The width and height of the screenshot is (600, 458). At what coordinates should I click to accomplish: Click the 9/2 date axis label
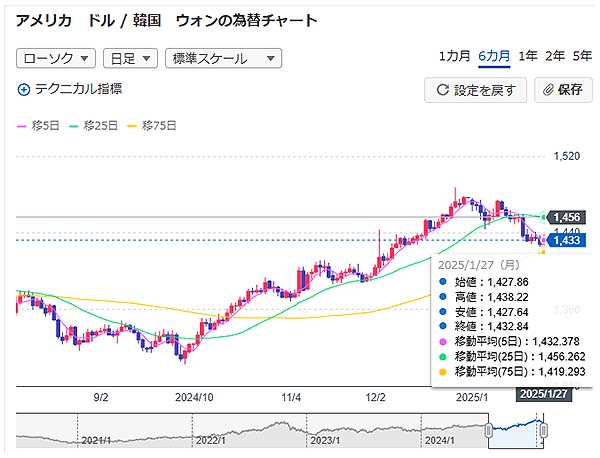(x=101, y=398)
